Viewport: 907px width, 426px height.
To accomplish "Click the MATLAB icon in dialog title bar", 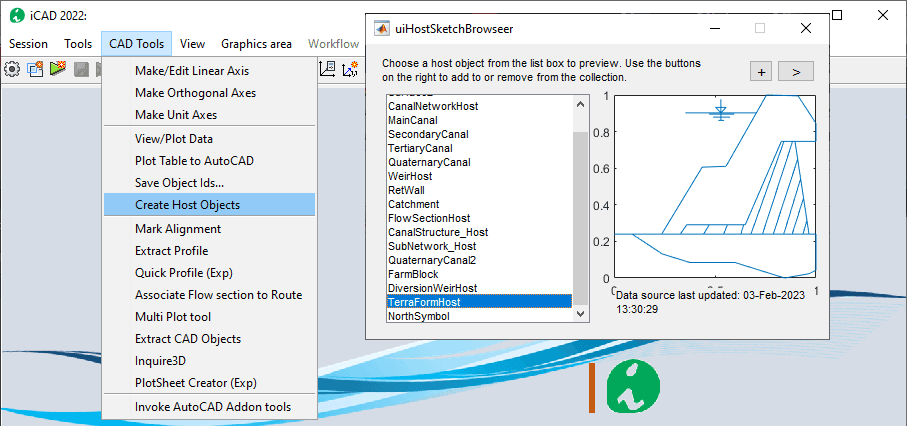I will click(381, 29).
